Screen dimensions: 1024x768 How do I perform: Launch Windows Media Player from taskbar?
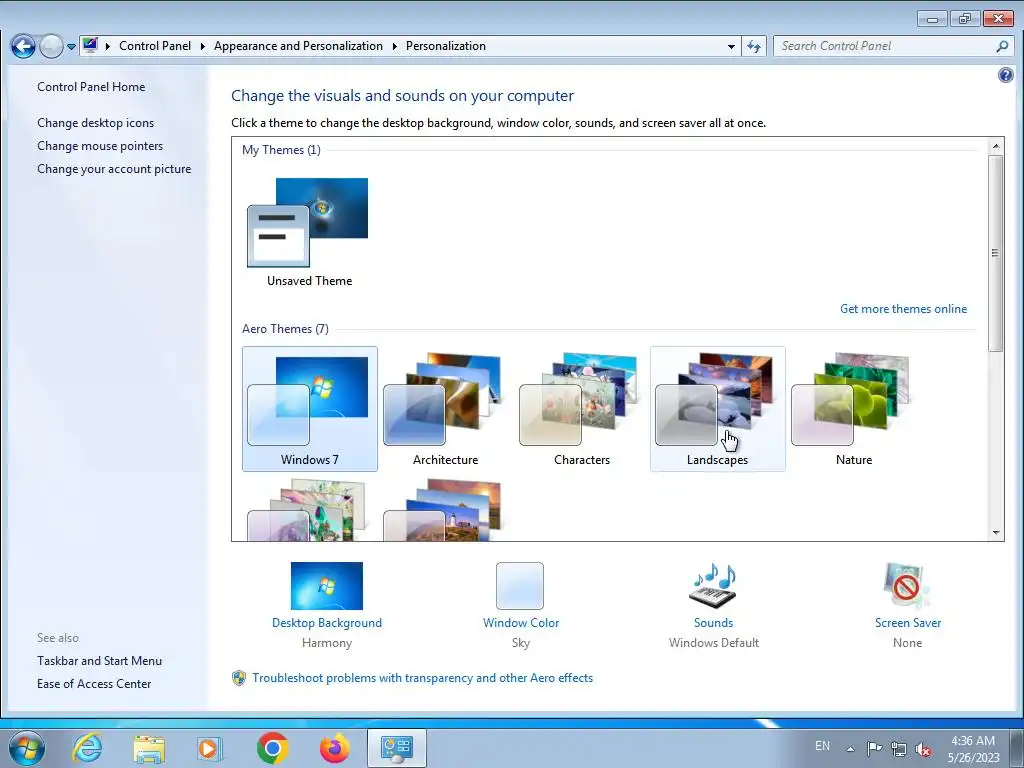pos(210,748)
